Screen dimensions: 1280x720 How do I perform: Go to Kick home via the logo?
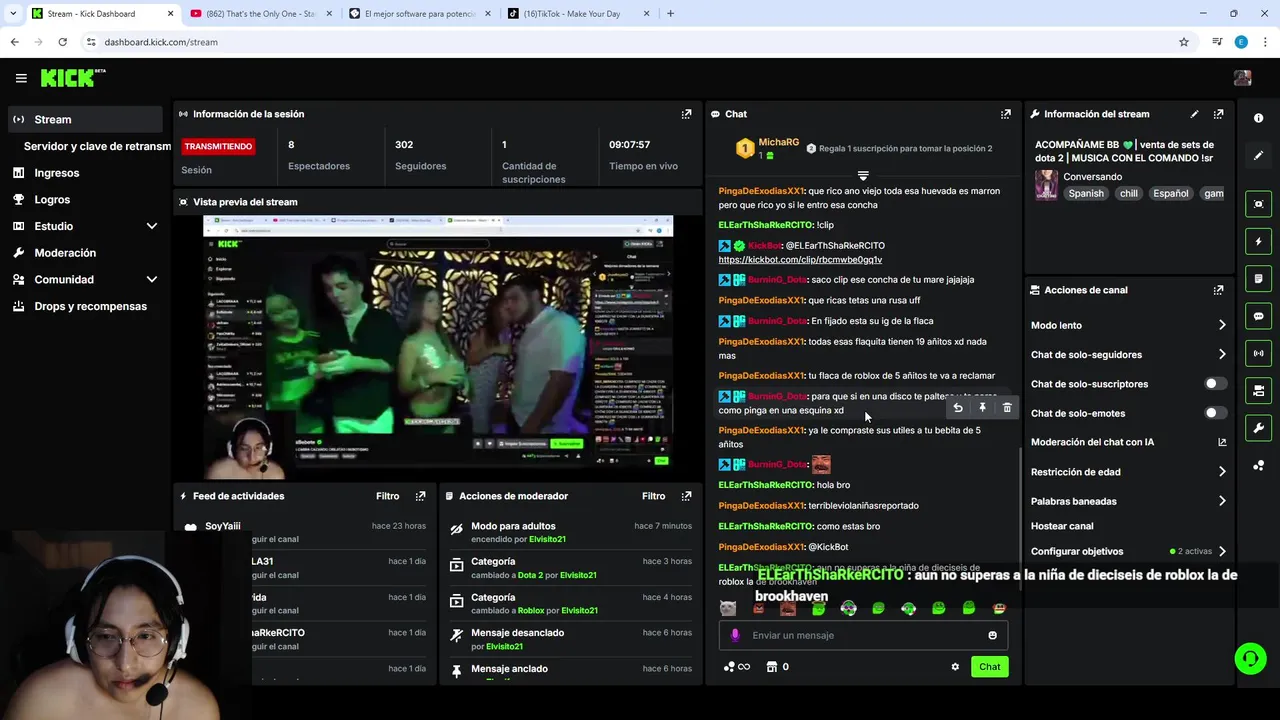coord(72,78)
